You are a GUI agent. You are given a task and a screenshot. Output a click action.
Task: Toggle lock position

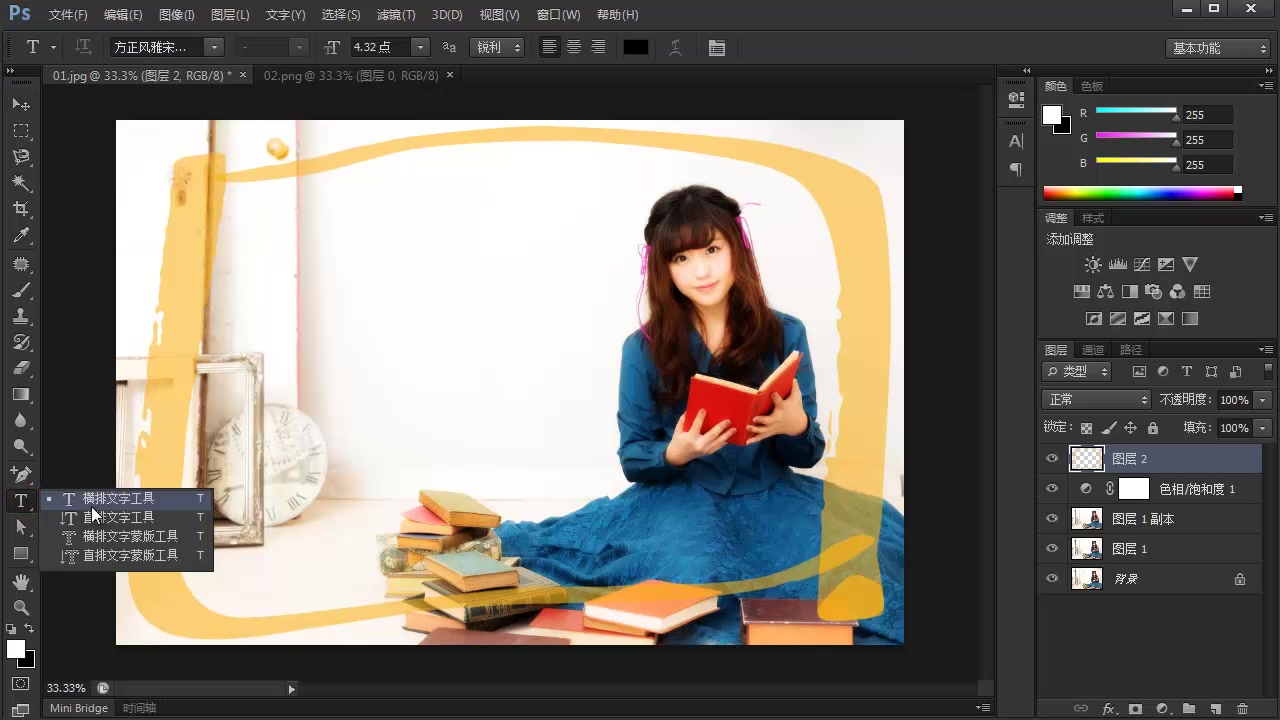(x=1130, y=428)
